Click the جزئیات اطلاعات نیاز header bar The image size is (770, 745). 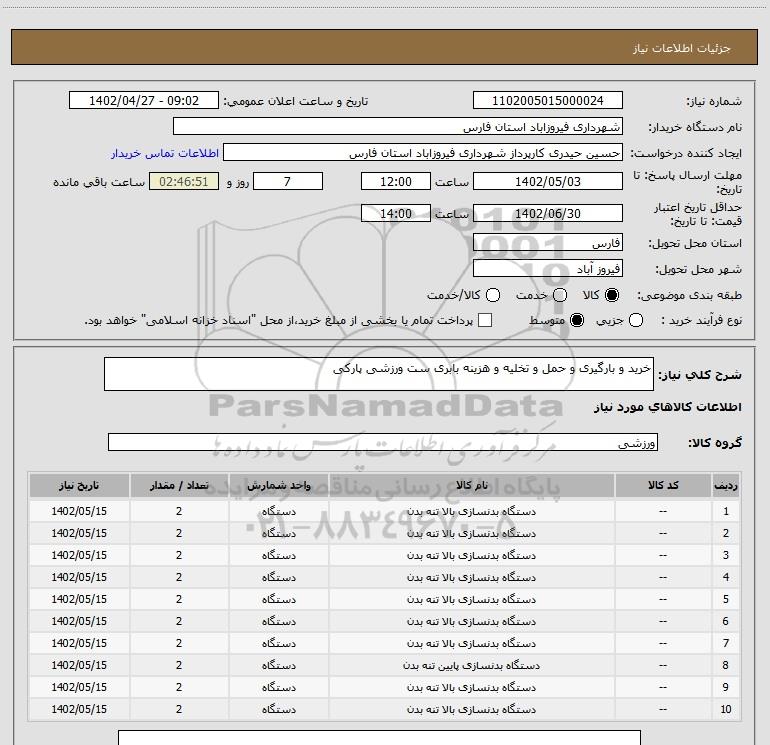click(x=385, y=48)
